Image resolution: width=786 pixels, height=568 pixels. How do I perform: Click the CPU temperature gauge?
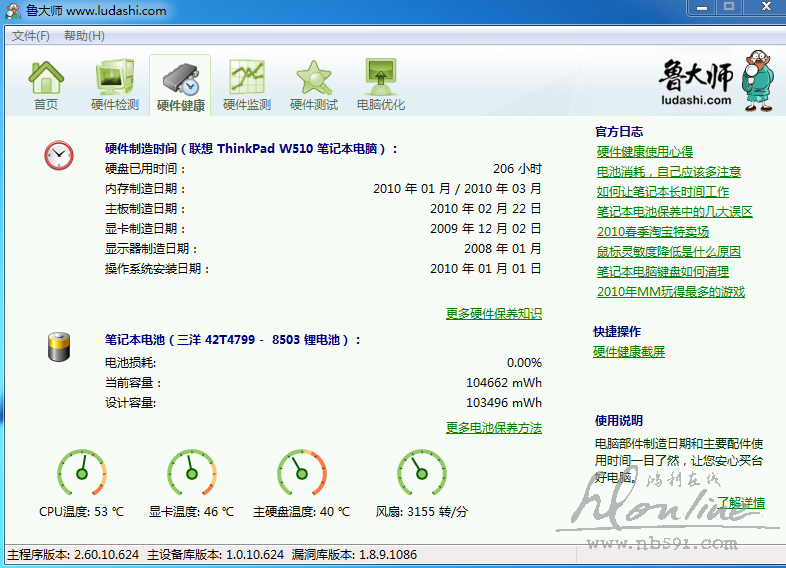(81, 474)
